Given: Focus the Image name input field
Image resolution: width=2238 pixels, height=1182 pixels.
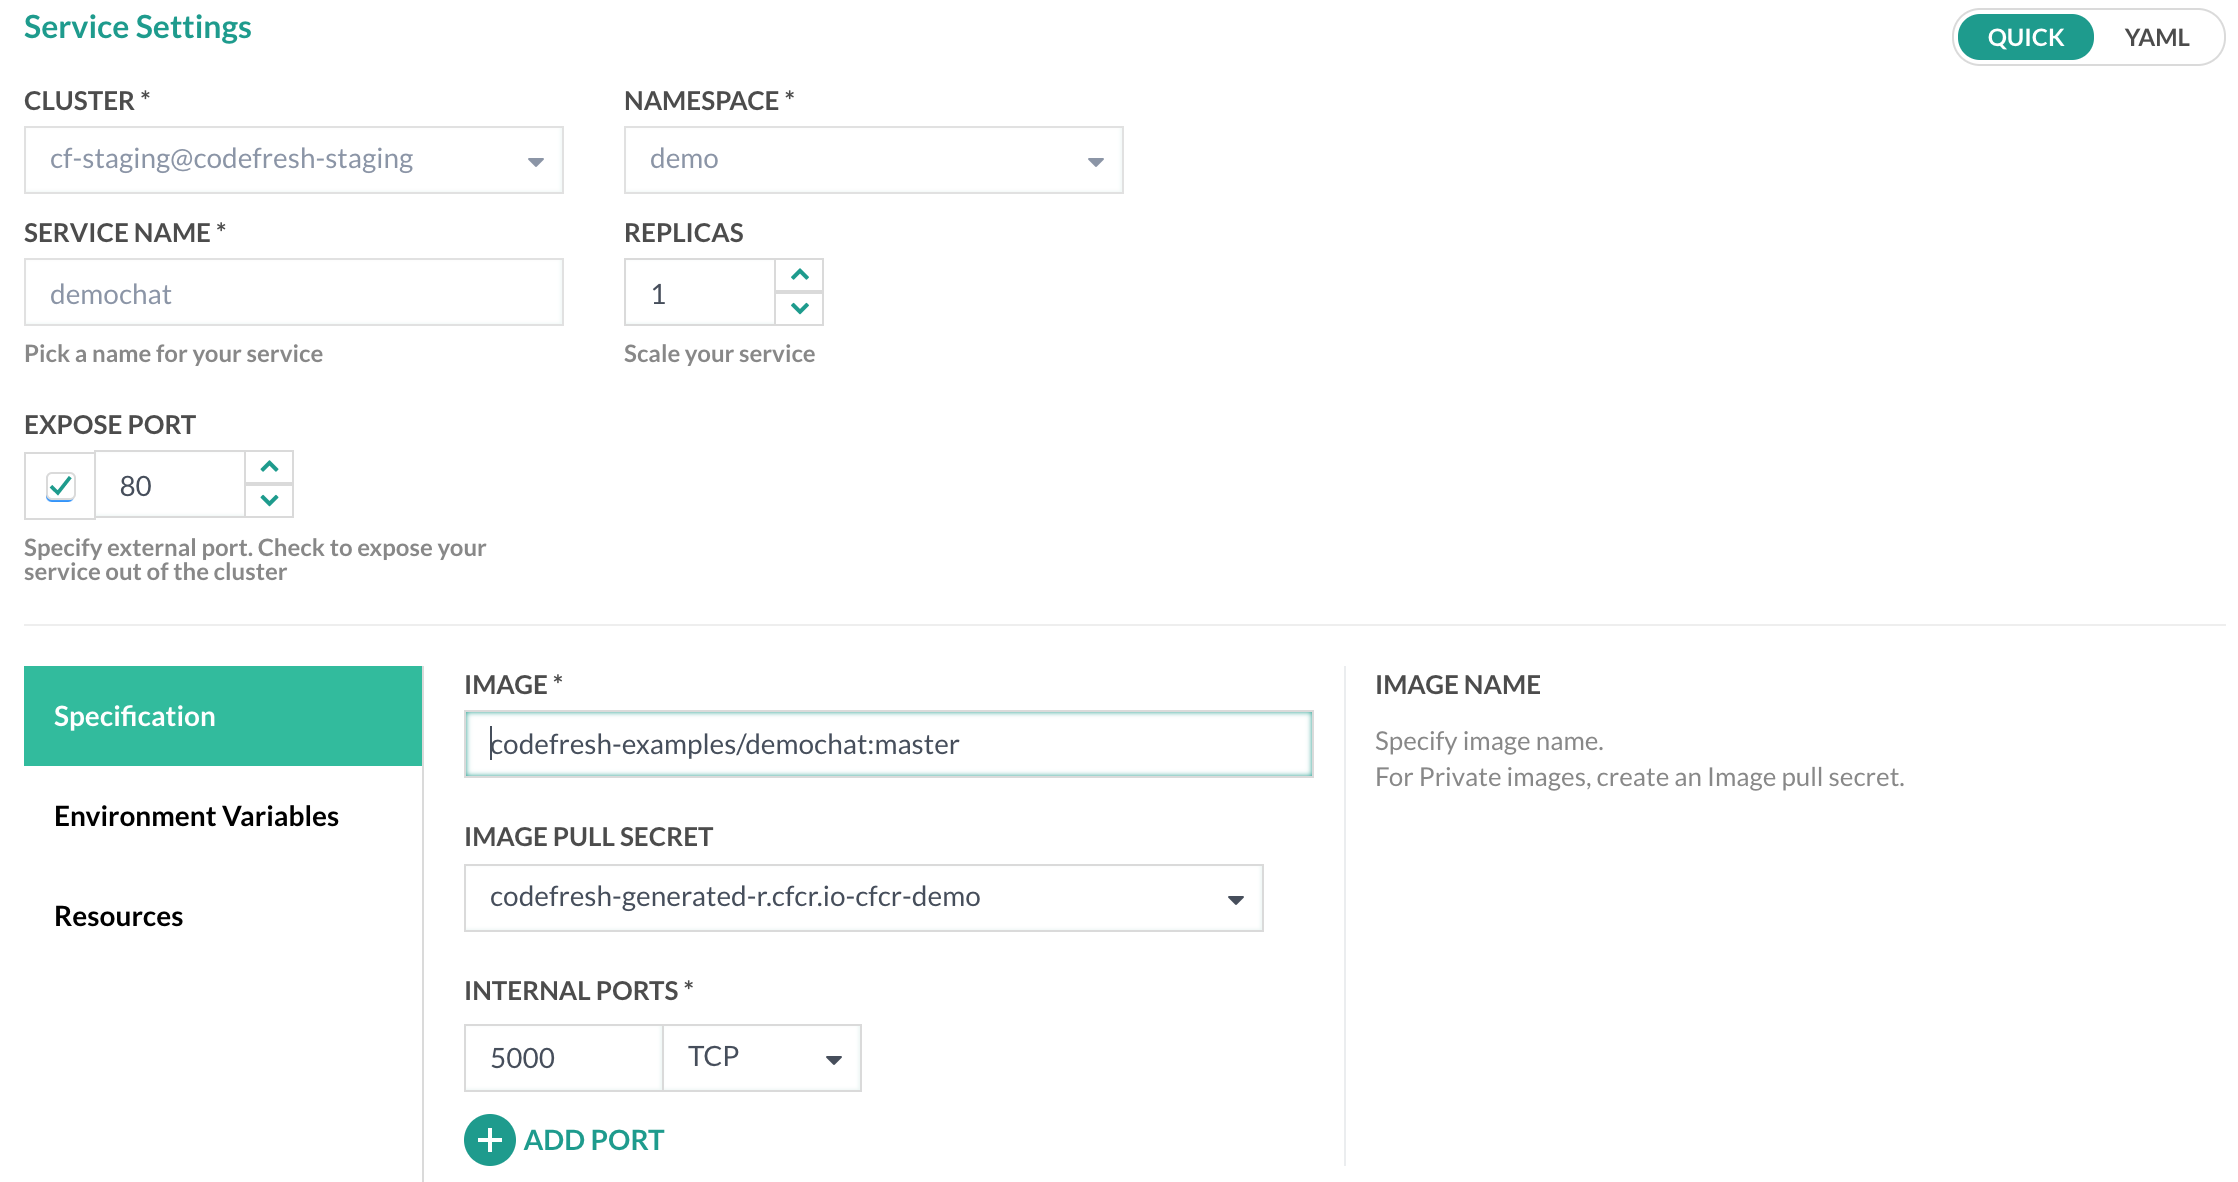Looking at the screenshot, I should [x=888, y=744].
